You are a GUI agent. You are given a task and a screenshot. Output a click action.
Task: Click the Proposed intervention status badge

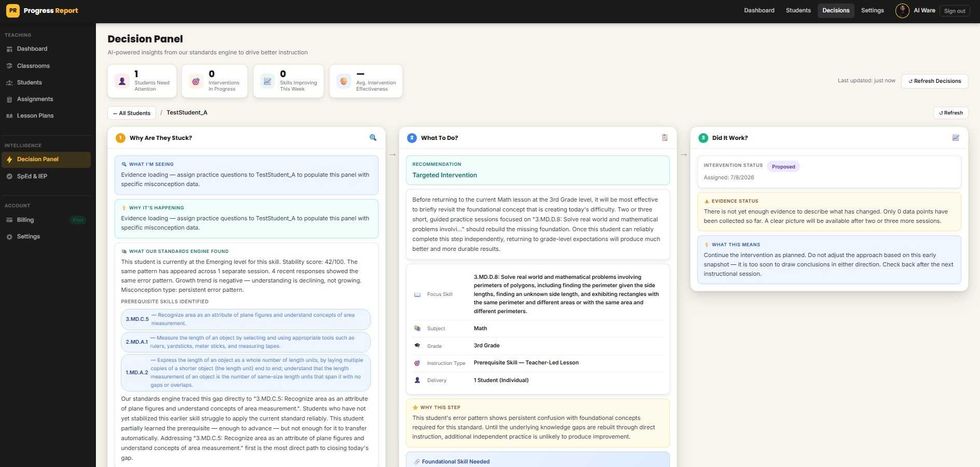[783, 167]
